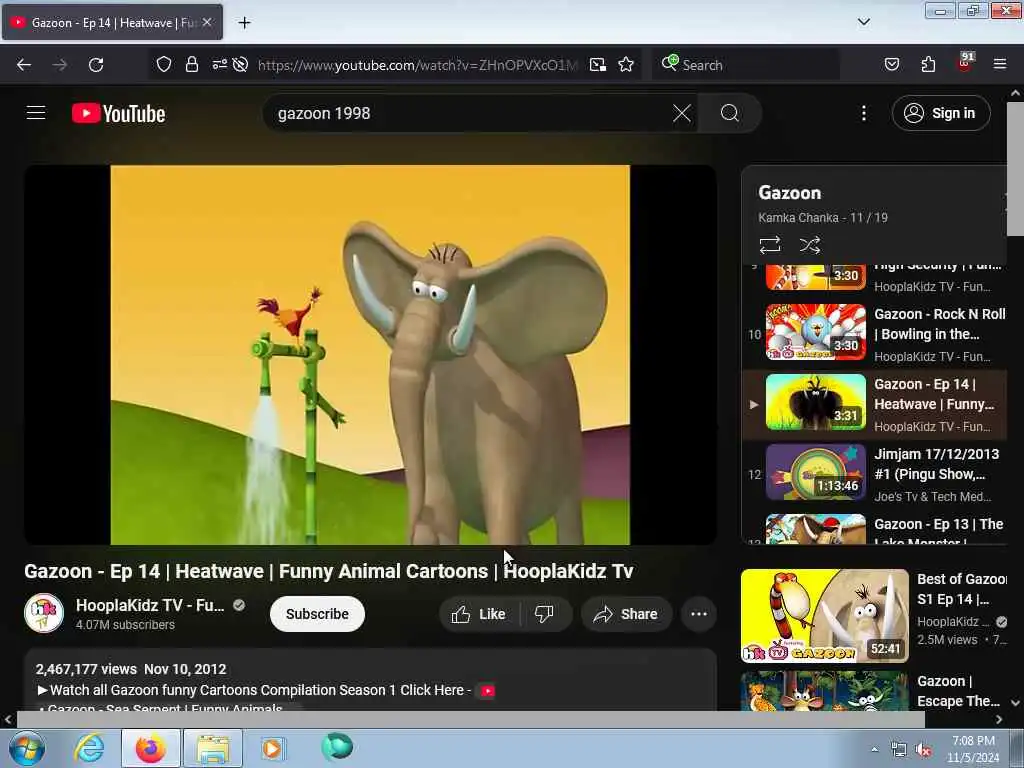Click the 2,467,177 views text
This screenshot has height=768, width=1024.
tap(86, 669)
